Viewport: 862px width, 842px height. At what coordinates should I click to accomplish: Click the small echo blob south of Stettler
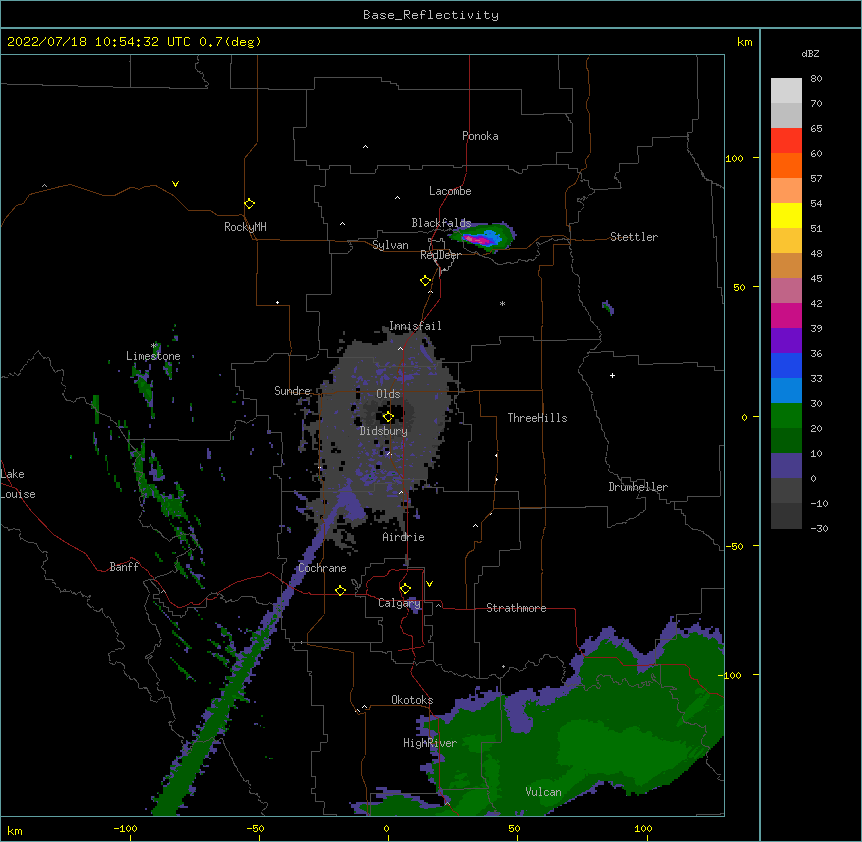tap(608, 307)
